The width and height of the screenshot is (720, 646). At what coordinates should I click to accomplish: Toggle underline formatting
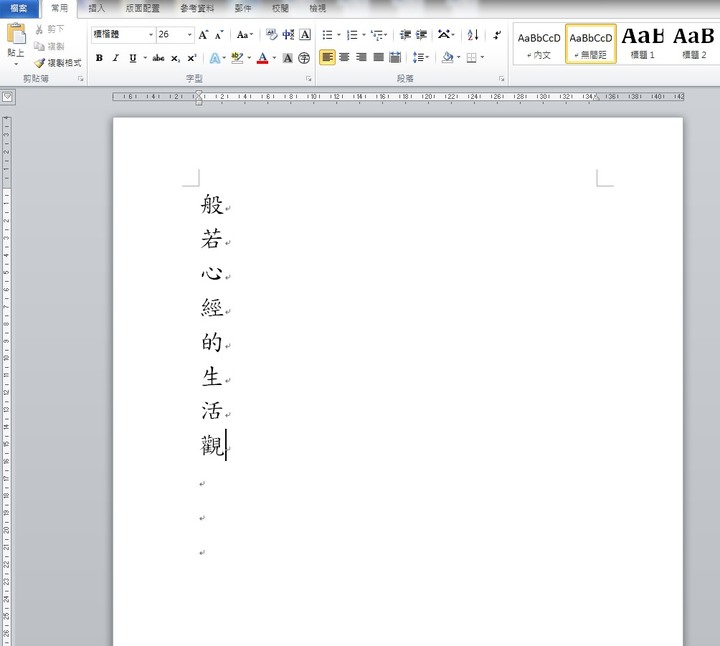133,58
